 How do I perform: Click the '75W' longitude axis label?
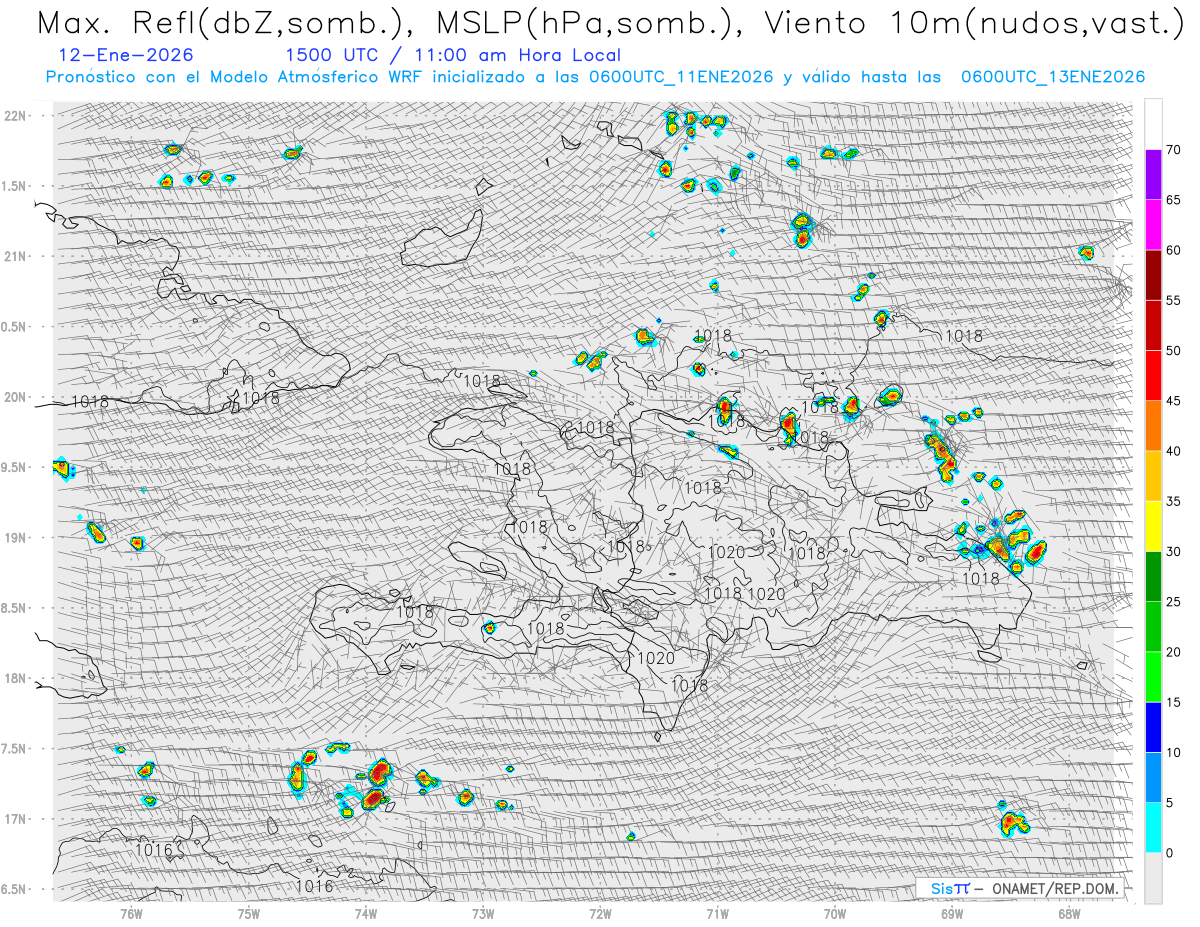click(248, 914)
